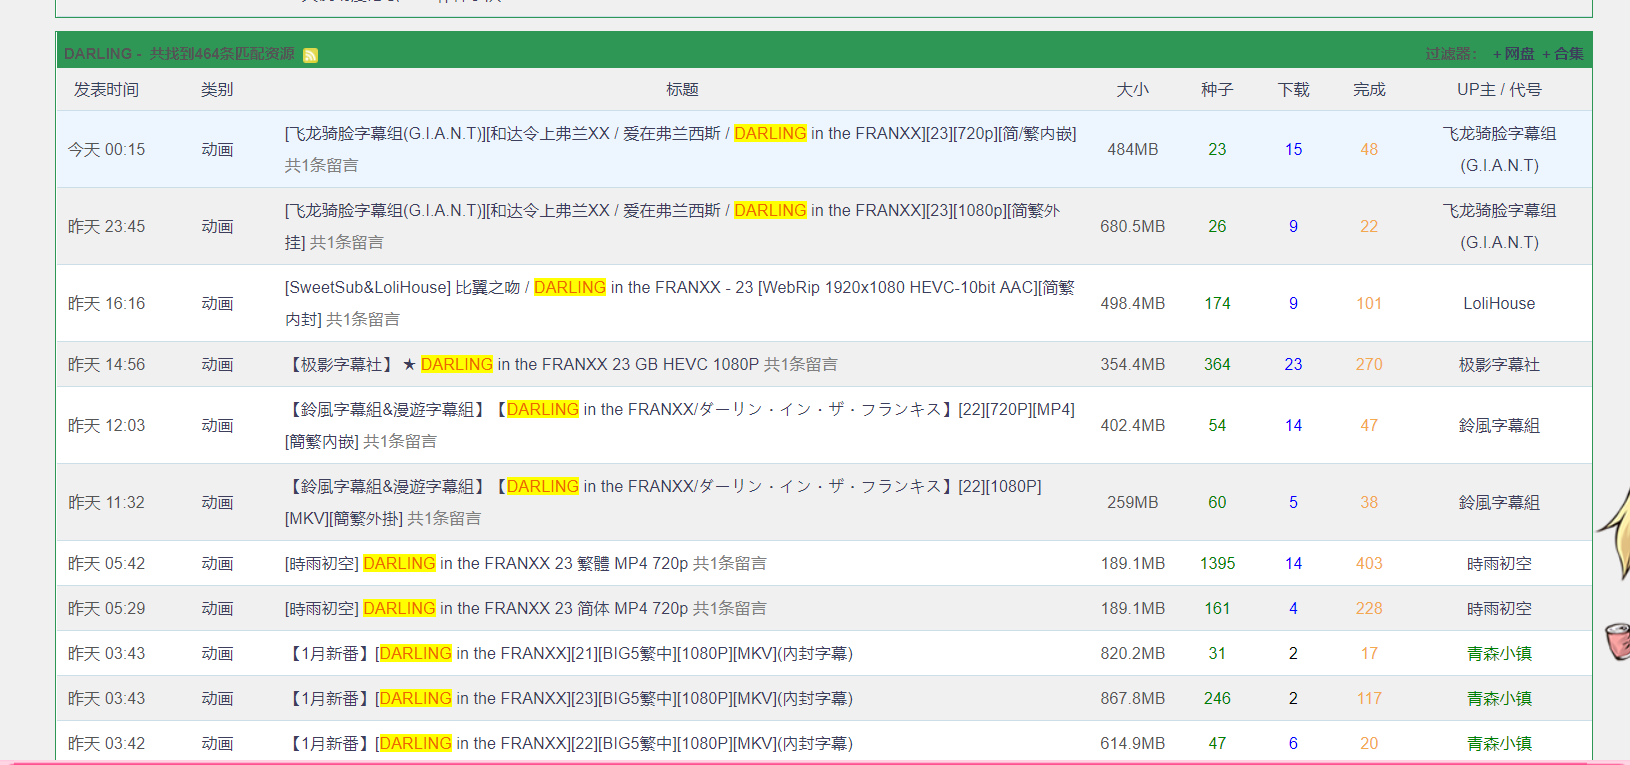The width and height of the screenshot is (1630, 765).
Task: Select the 动画 category in the 昨天 05:42 row
Action: pos(217,564)
